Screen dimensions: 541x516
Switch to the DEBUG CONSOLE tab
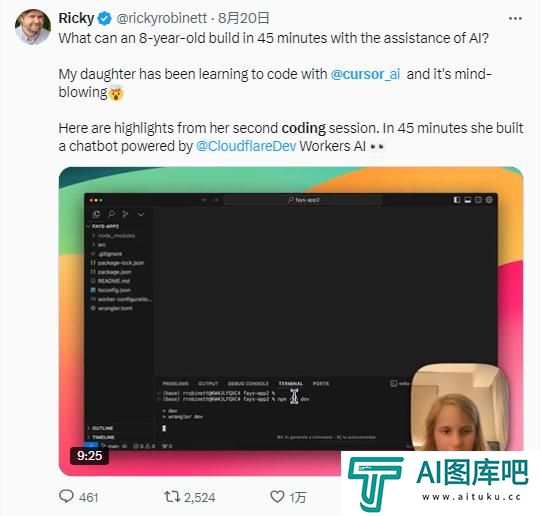(x=248, y=384)
